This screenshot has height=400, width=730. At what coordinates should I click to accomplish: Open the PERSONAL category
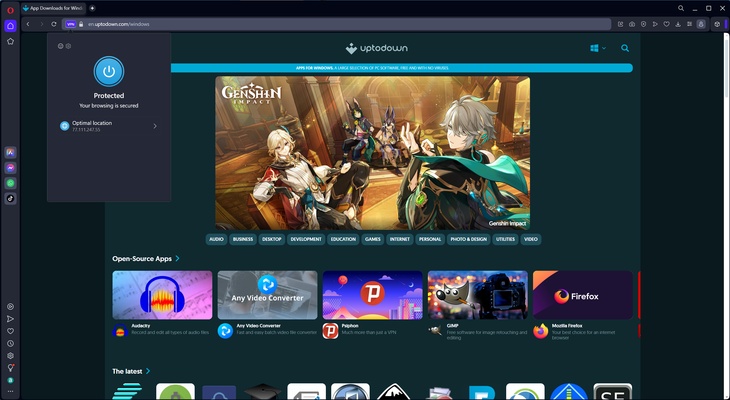pos(430,239)
